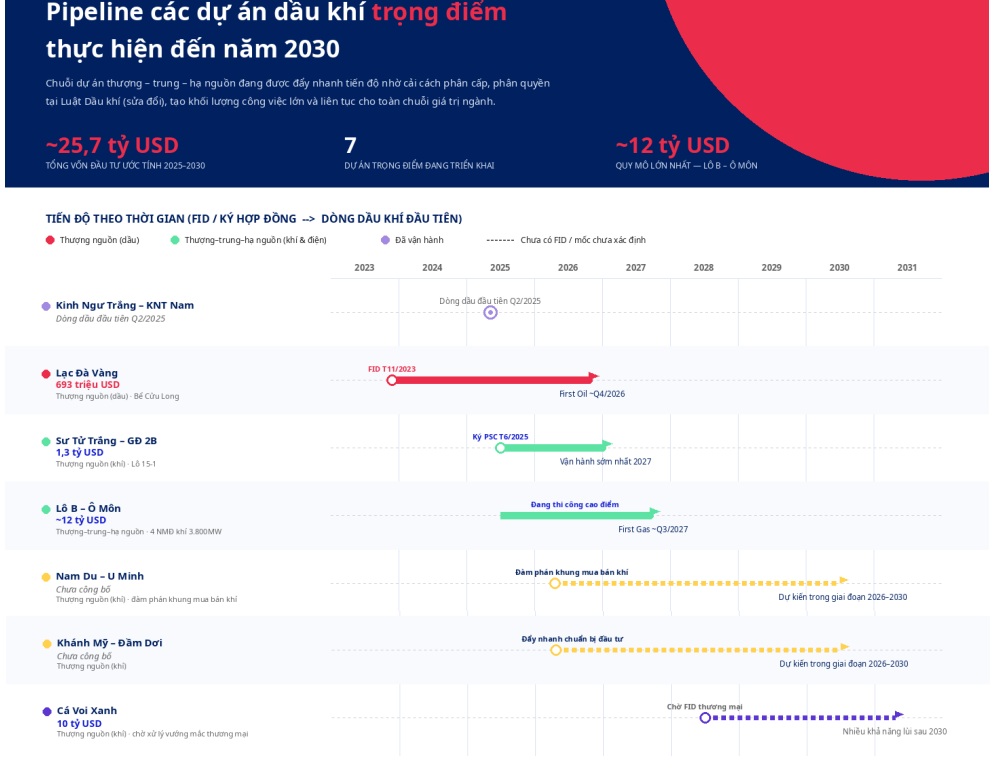Click the 'First Gas ~Q3/2027' annotation
Image resolution: width=997 pixels, height=770 pixels.
[x=653, y=529]
